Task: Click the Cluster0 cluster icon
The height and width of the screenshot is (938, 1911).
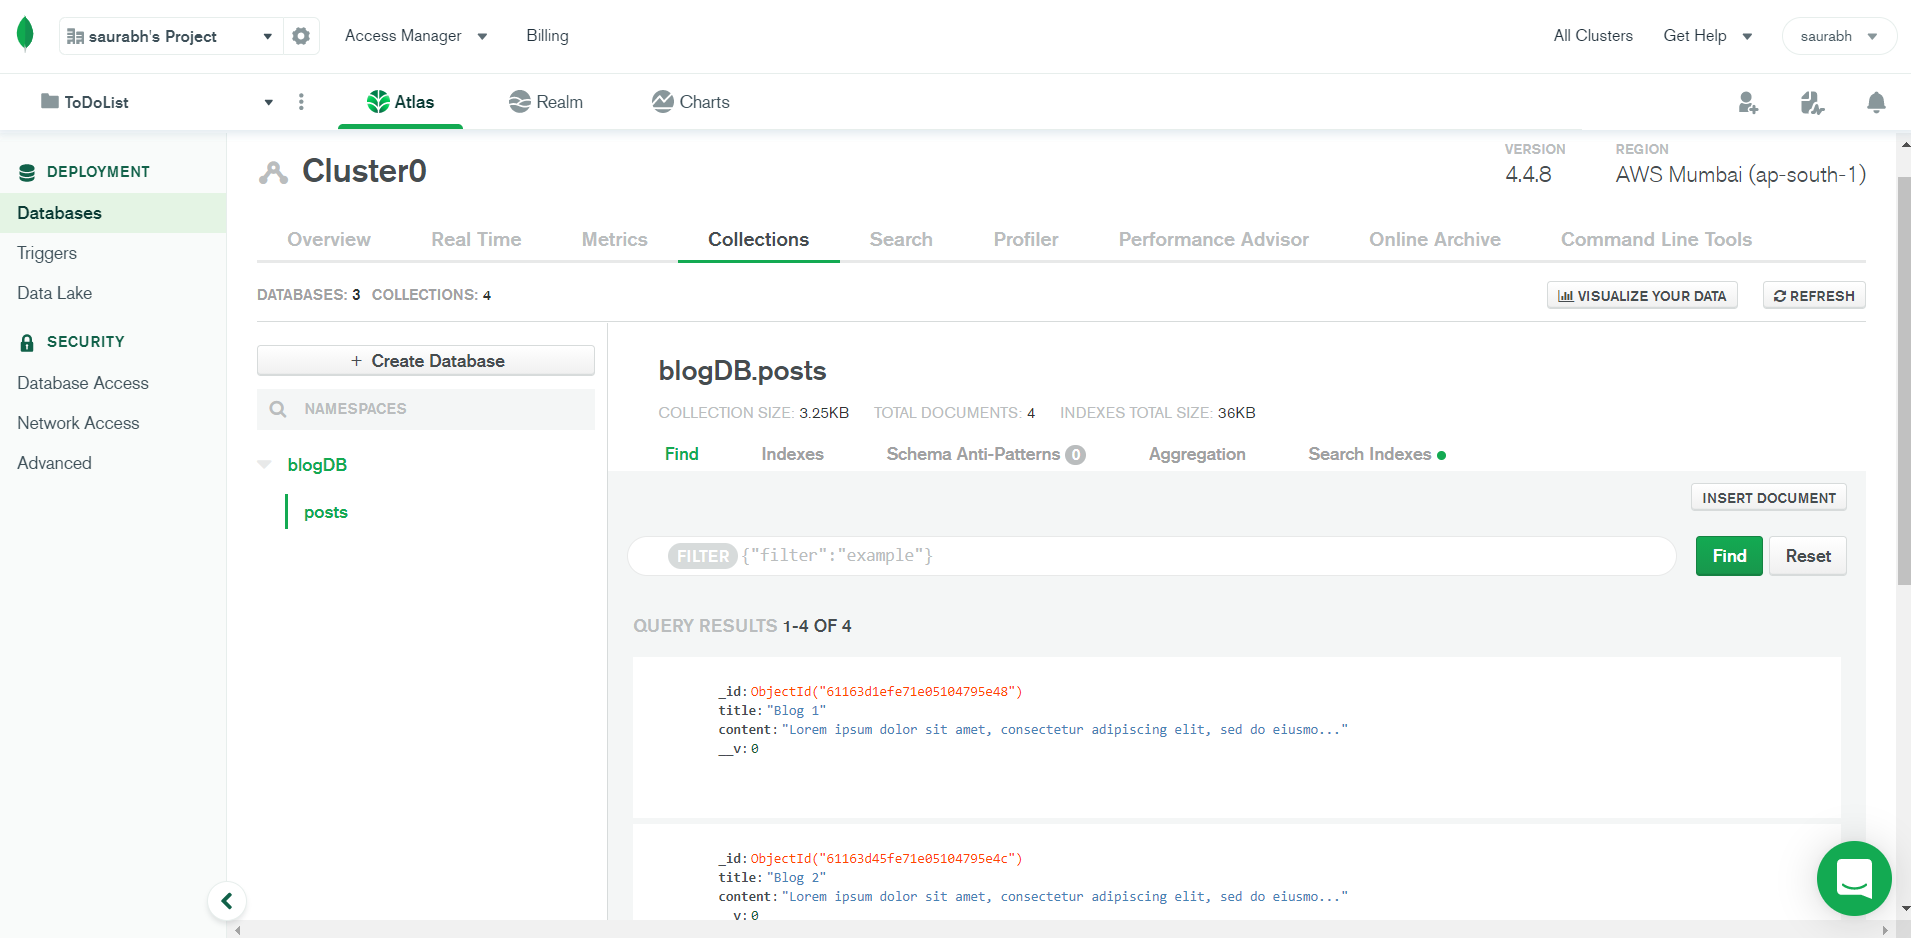Action: (273, 172)
